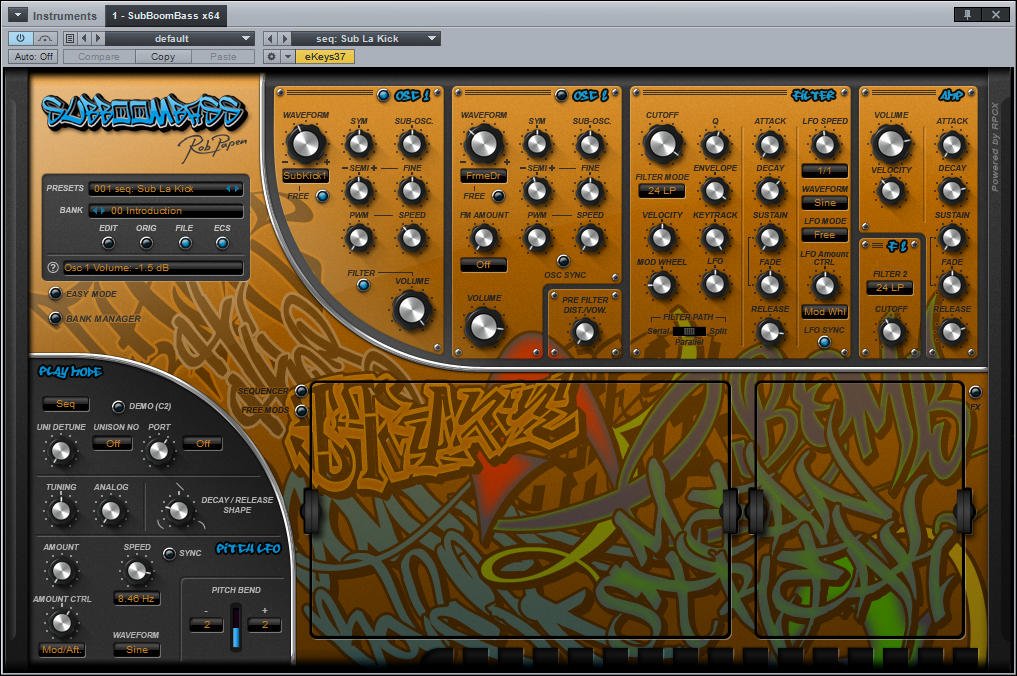Go to previous preset arrow beside default
1017x676 pixels.
[85, 38]
